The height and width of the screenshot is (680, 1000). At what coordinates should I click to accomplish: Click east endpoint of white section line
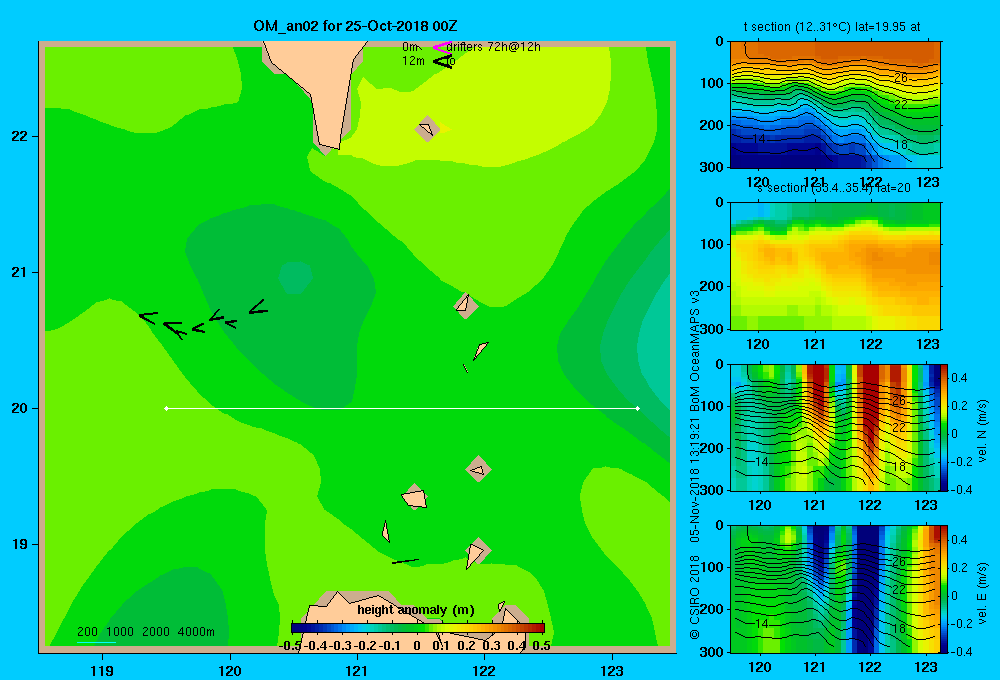pyautogui.click(x=638, y=408)
